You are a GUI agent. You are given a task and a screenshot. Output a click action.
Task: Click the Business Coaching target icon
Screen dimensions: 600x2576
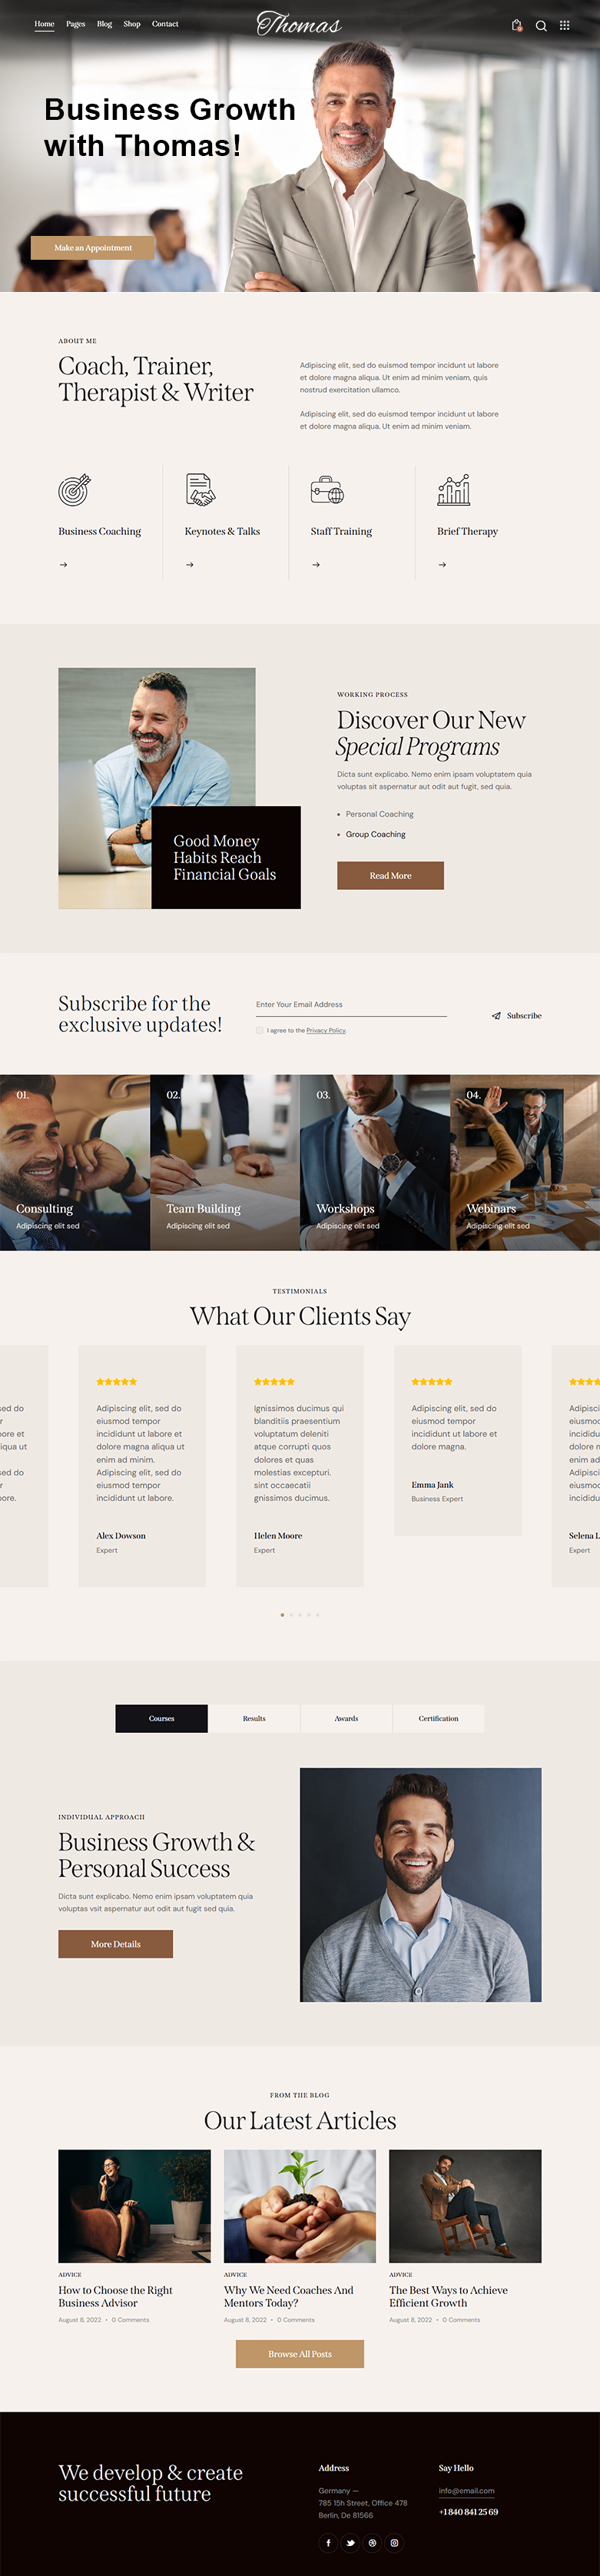coord(74,490)
